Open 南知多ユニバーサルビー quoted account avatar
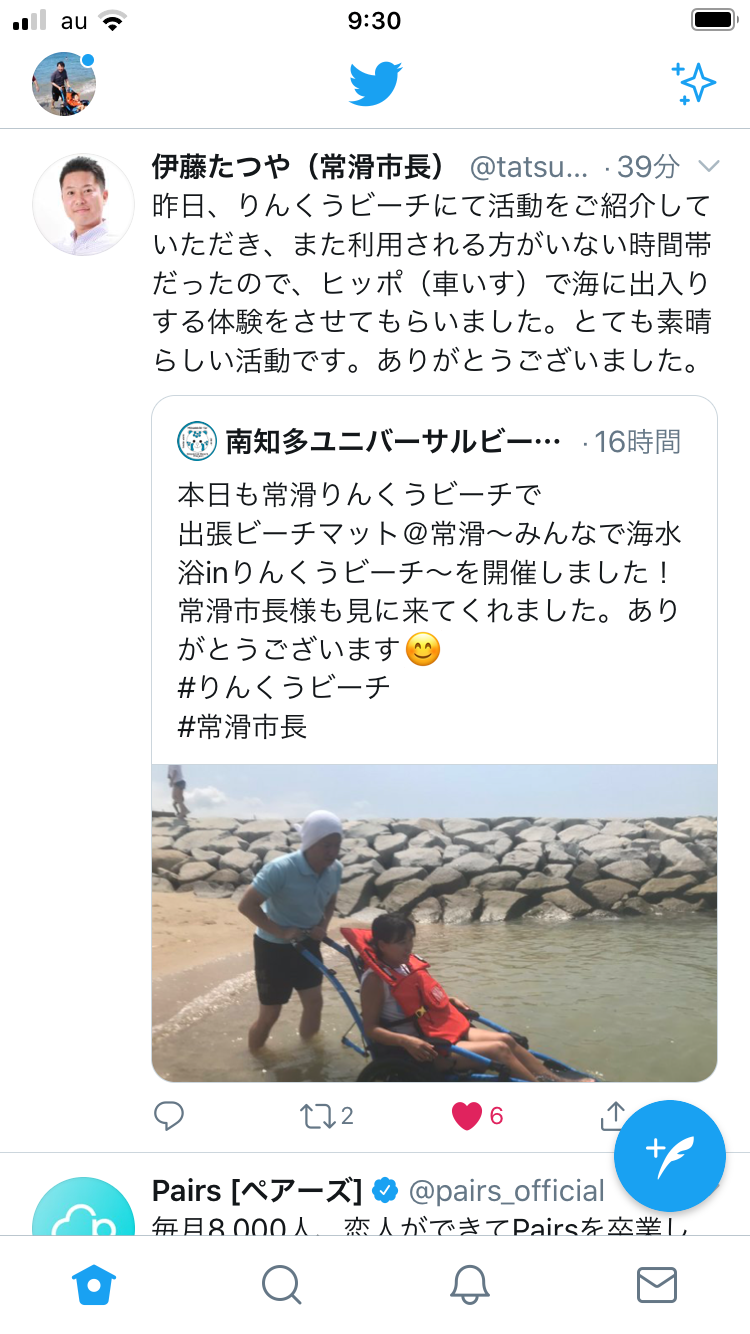This screenshot has width=750, height=1334. pyautogui.click(x=197, y=441)
